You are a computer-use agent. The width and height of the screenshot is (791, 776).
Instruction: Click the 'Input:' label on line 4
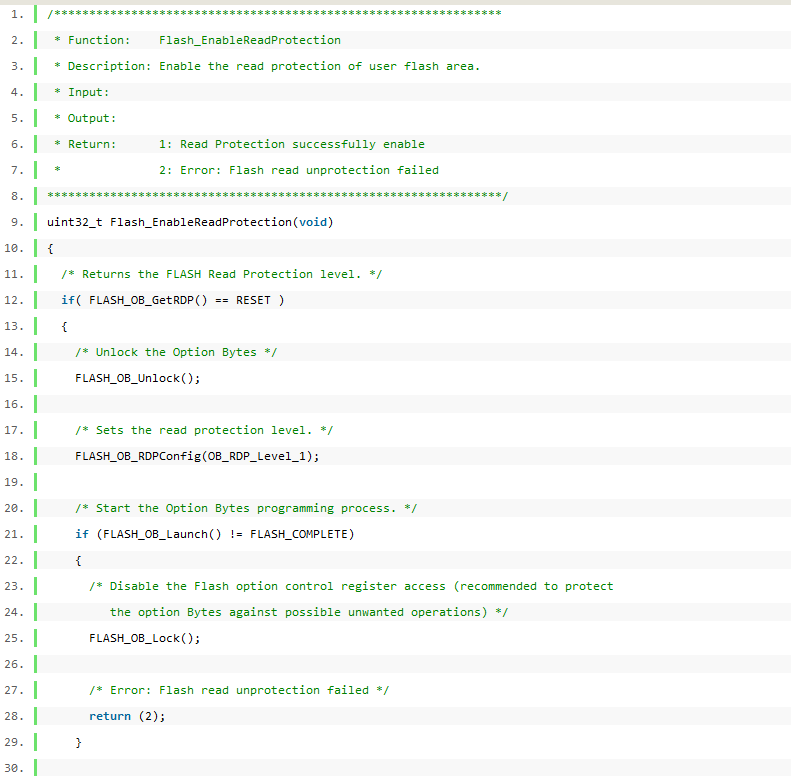88,92
